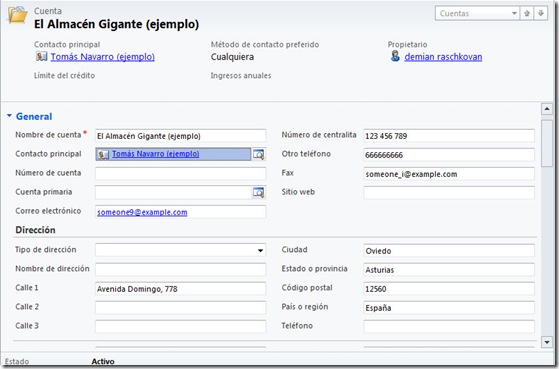Open lookup for the Contacto principal field
The height and width of the screenshot is (369, 559).
[259, 154]
